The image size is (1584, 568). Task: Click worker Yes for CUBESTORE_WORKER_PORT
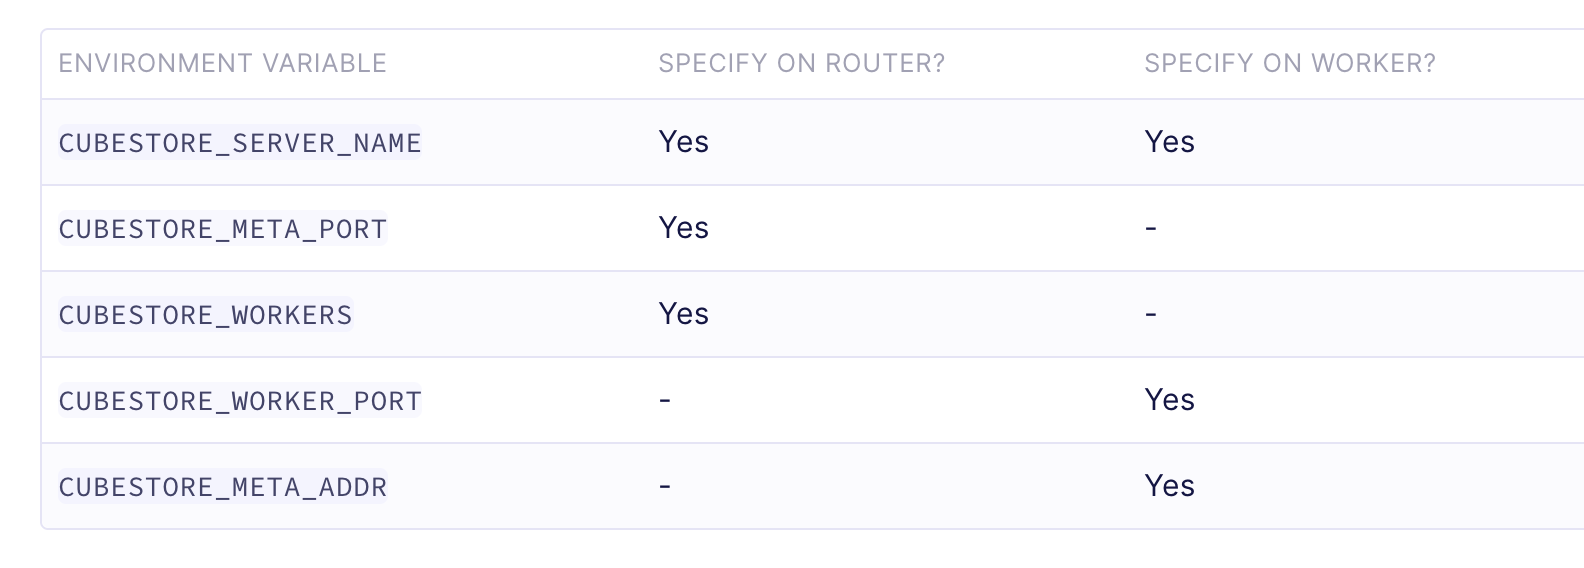coord(1170,400)
